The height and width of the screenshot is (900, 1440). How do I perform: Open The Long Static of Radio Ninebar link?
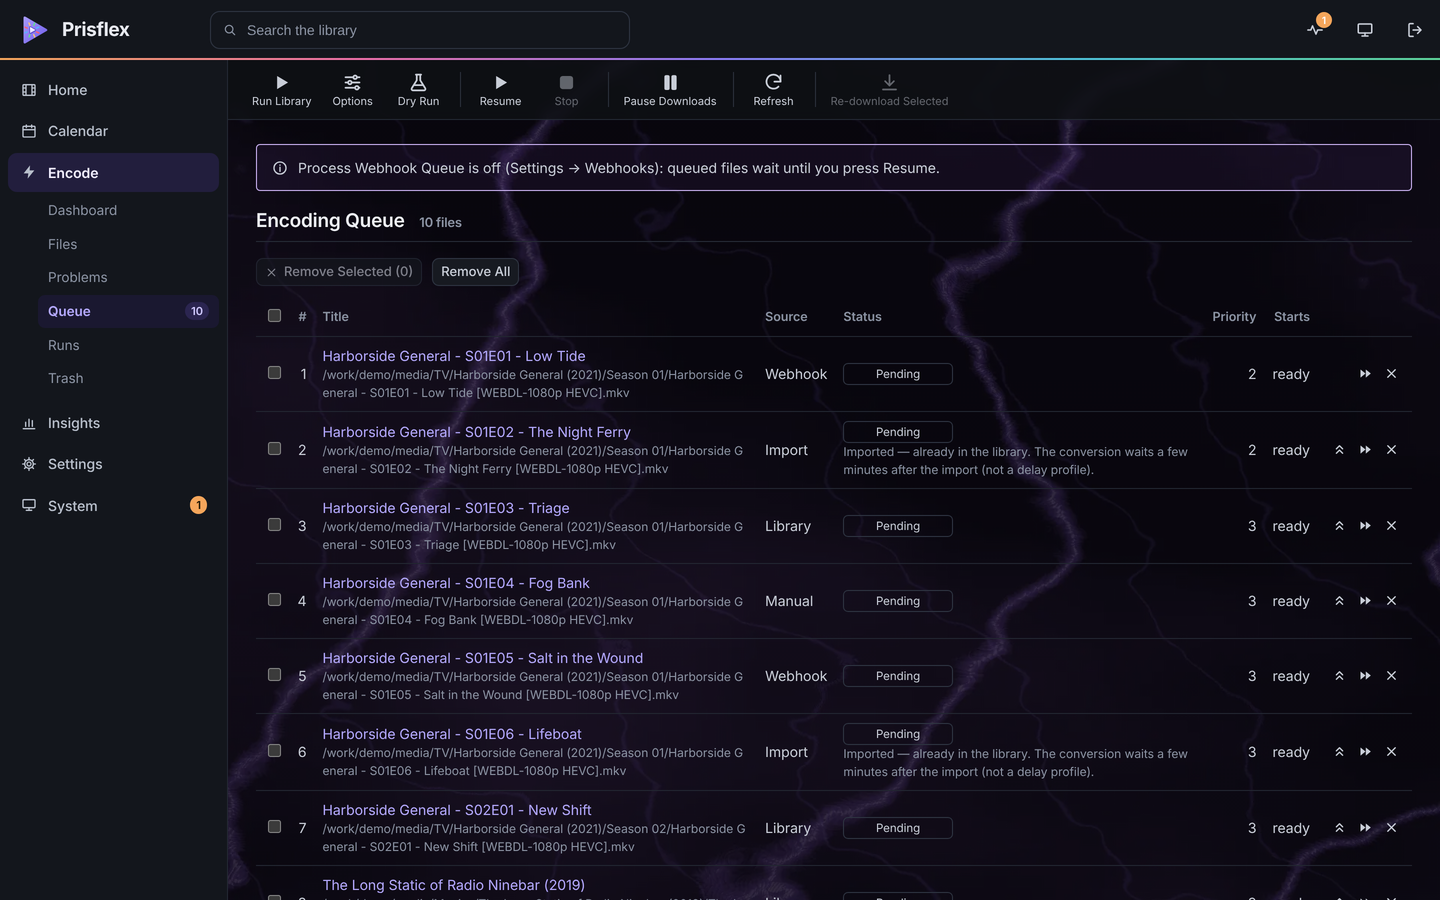tap(453, 885)
